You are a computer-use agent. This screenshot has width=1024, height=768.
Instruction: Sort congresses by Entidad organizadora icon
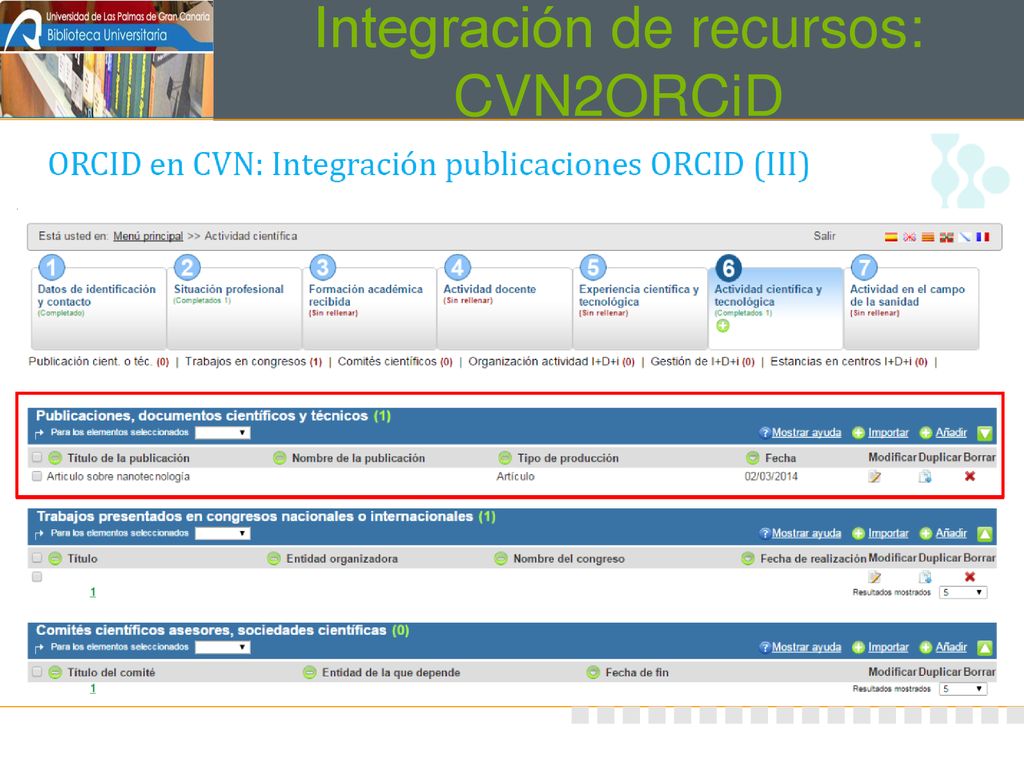tap(274, 558)
